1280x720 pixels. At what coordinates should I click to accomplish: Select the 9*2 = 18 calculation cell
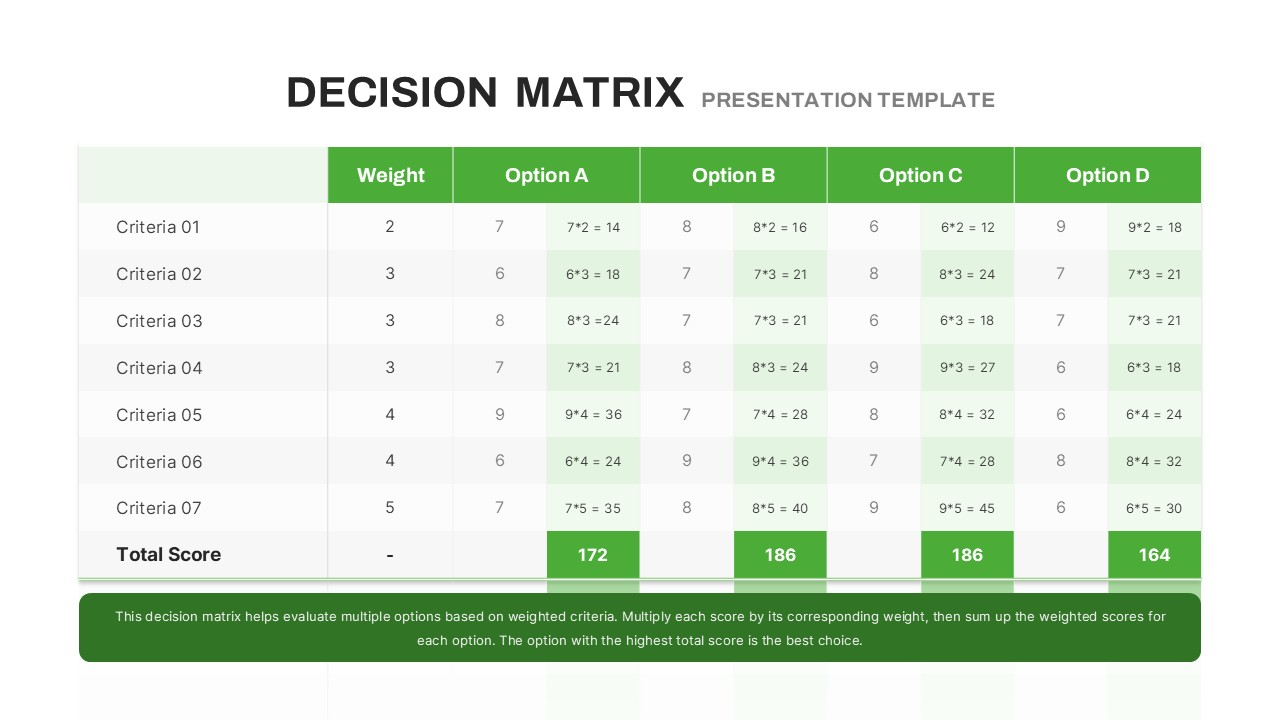click(x=1154, y=227)
